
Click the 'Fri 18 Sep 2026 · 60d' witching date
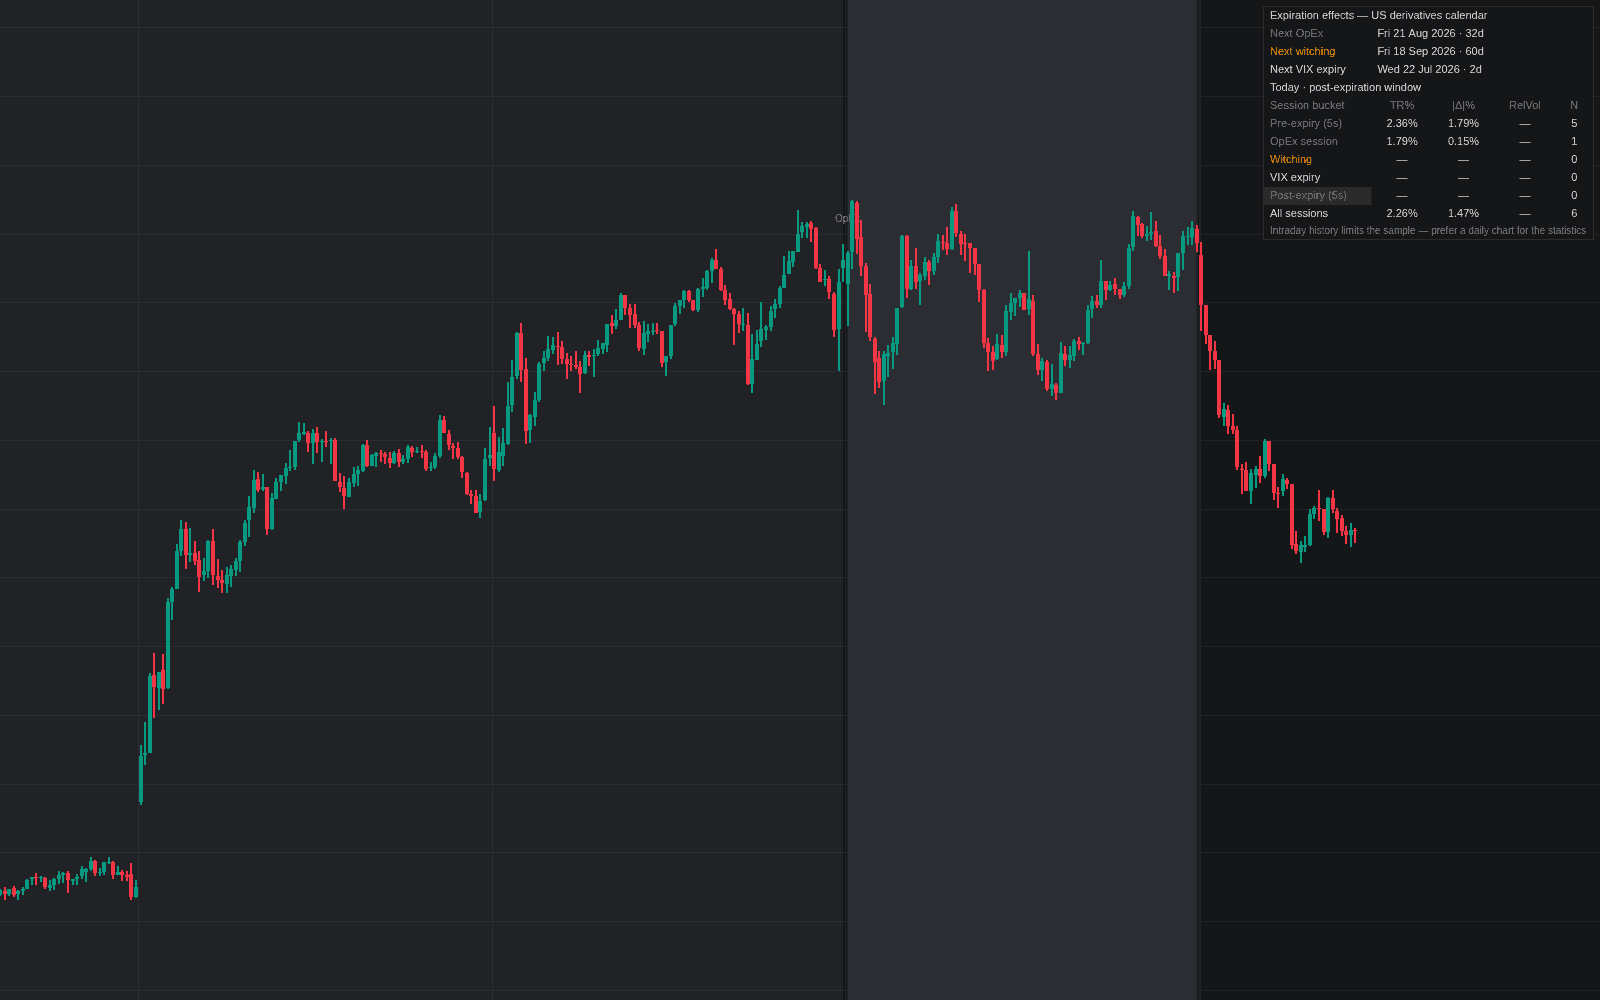(x=1430, y=51)
